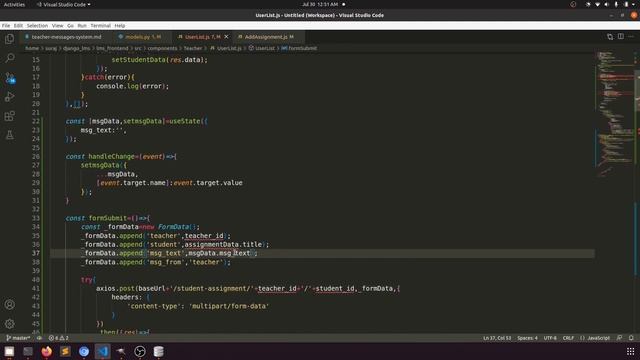The width and height of the screenshot is (640, 360).
Task: Change end of line sequence CRLF
Action: tap(568, 338)
